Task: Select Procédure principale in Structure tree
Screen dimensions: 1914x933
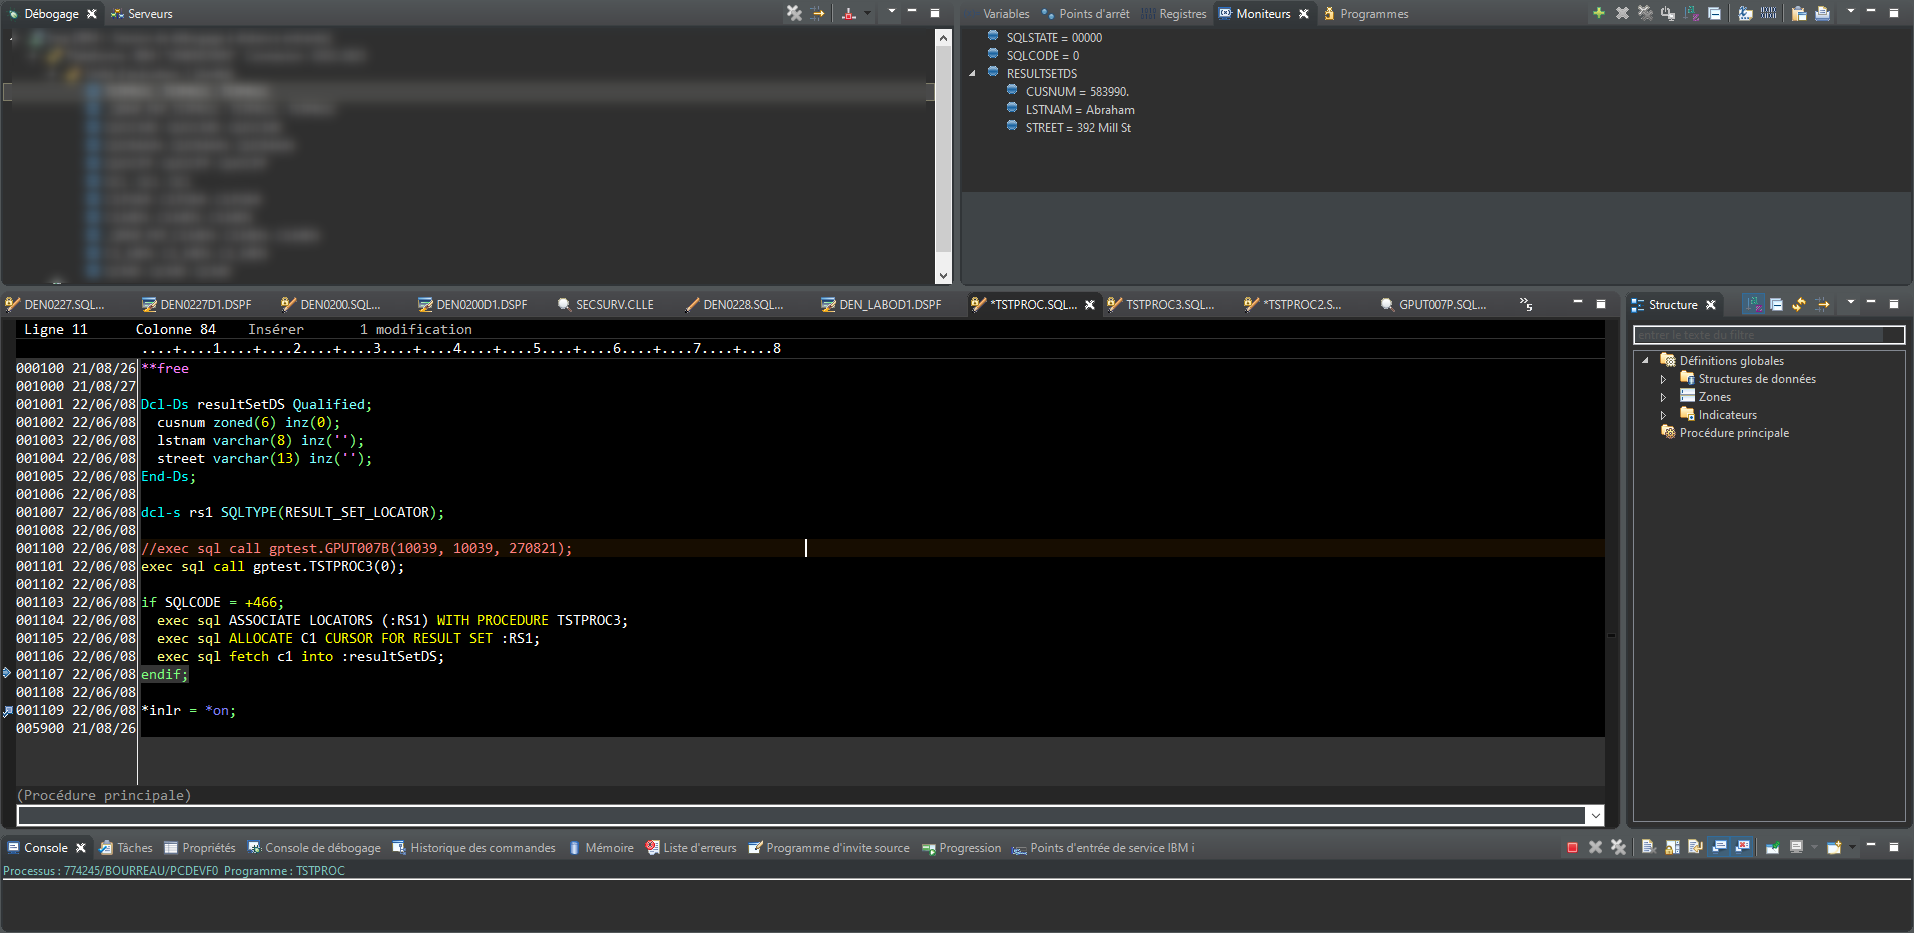Action: click(x=1733, y=433)
